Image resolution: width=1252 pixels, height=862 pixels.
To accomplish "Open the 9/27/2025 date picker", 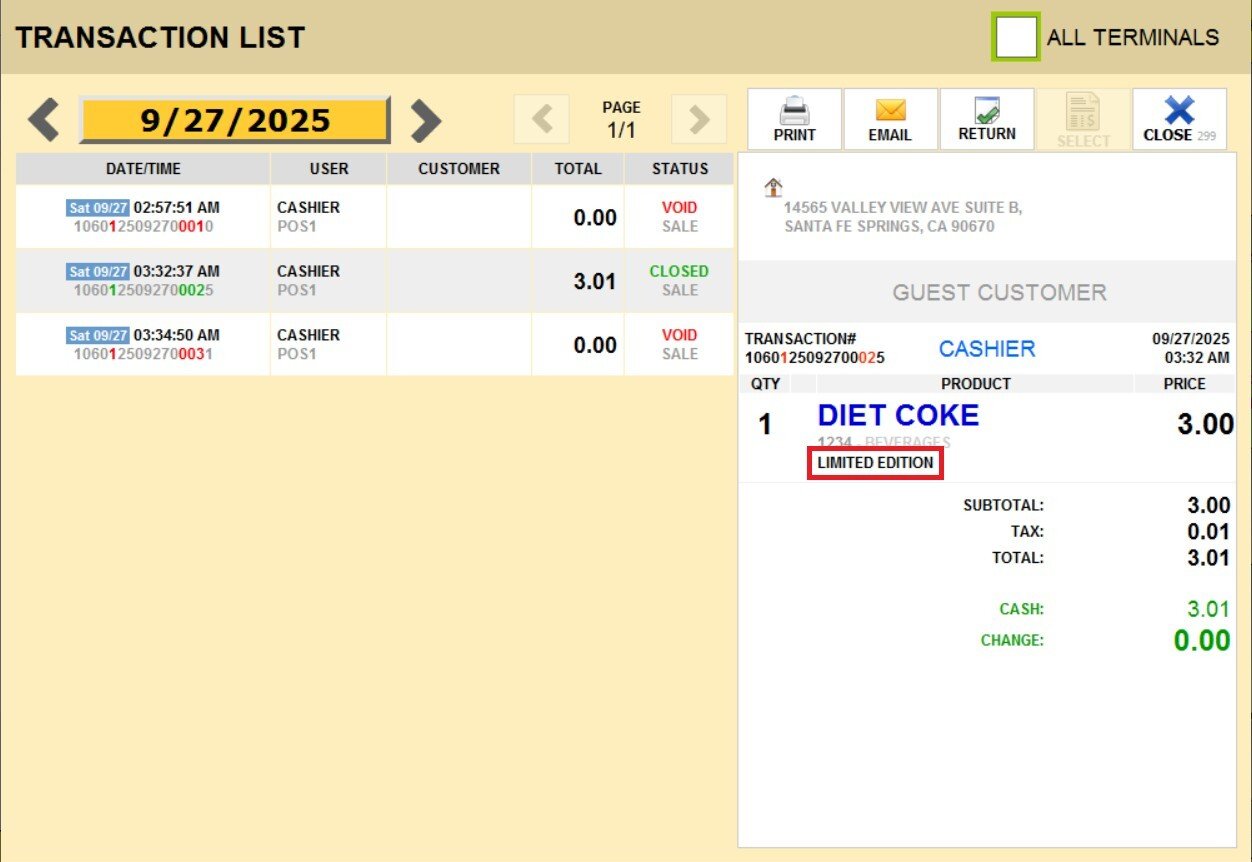I will pos(234,121).
